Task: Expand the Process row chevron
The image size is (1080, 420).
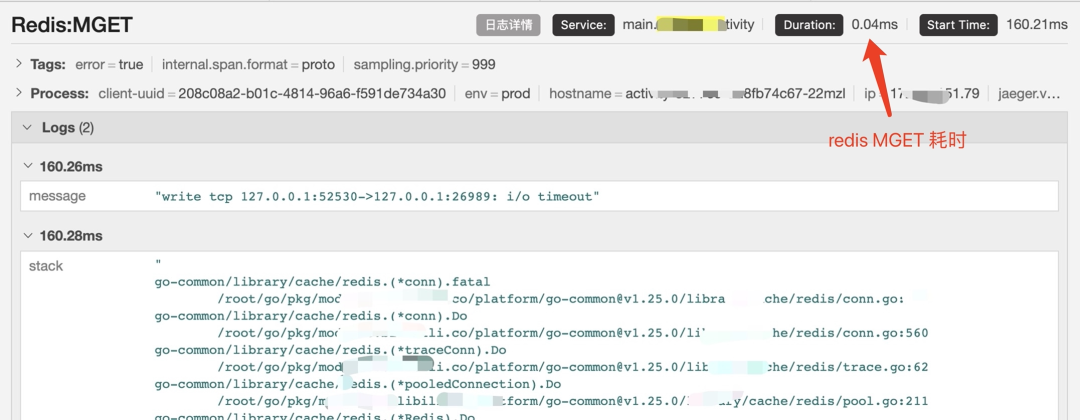Action: coord(19,93)
